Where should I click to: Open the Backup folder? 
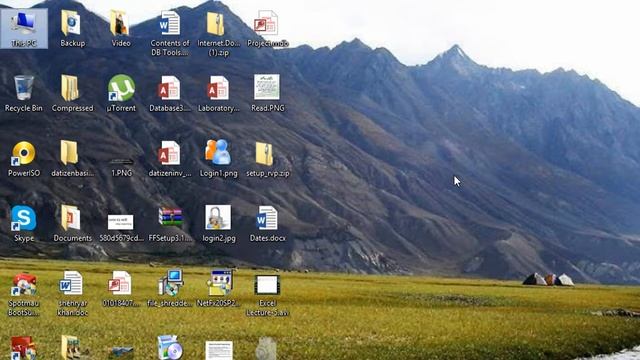[72, 29]
